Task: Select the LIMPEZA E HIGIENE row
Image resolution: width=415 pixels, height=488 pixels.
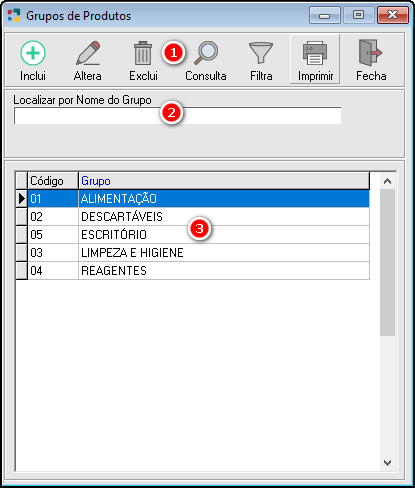Action: pos(199,253)
